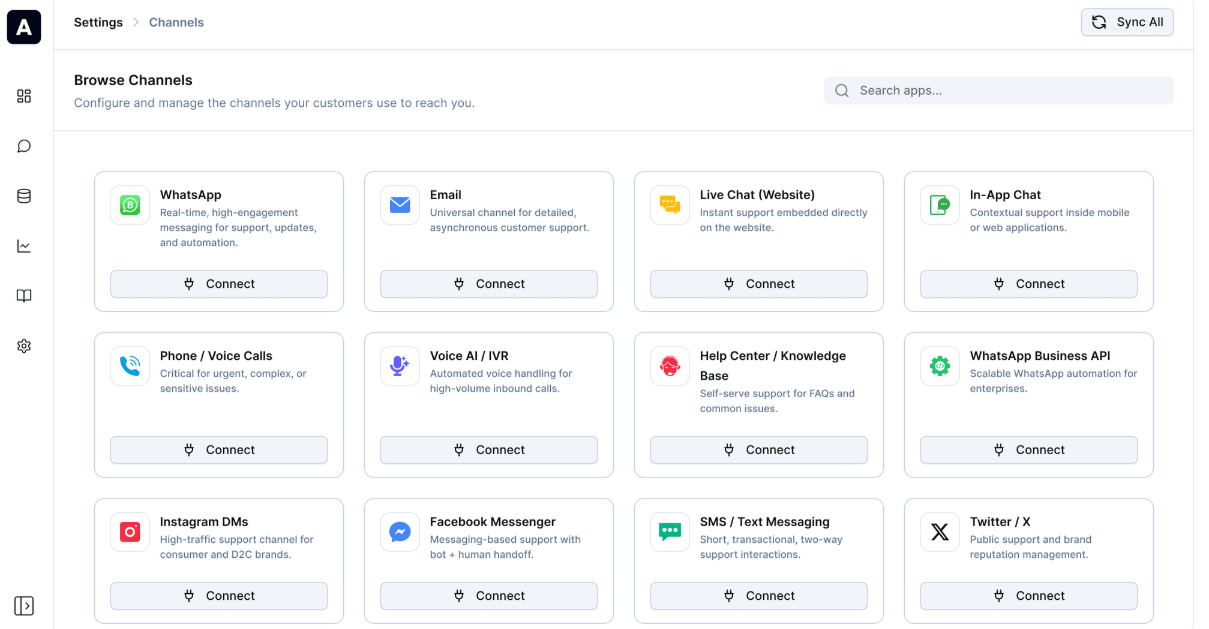Focus the Search apps input field
Viewport: 1209px width, 629px height.
click(999, 90)
